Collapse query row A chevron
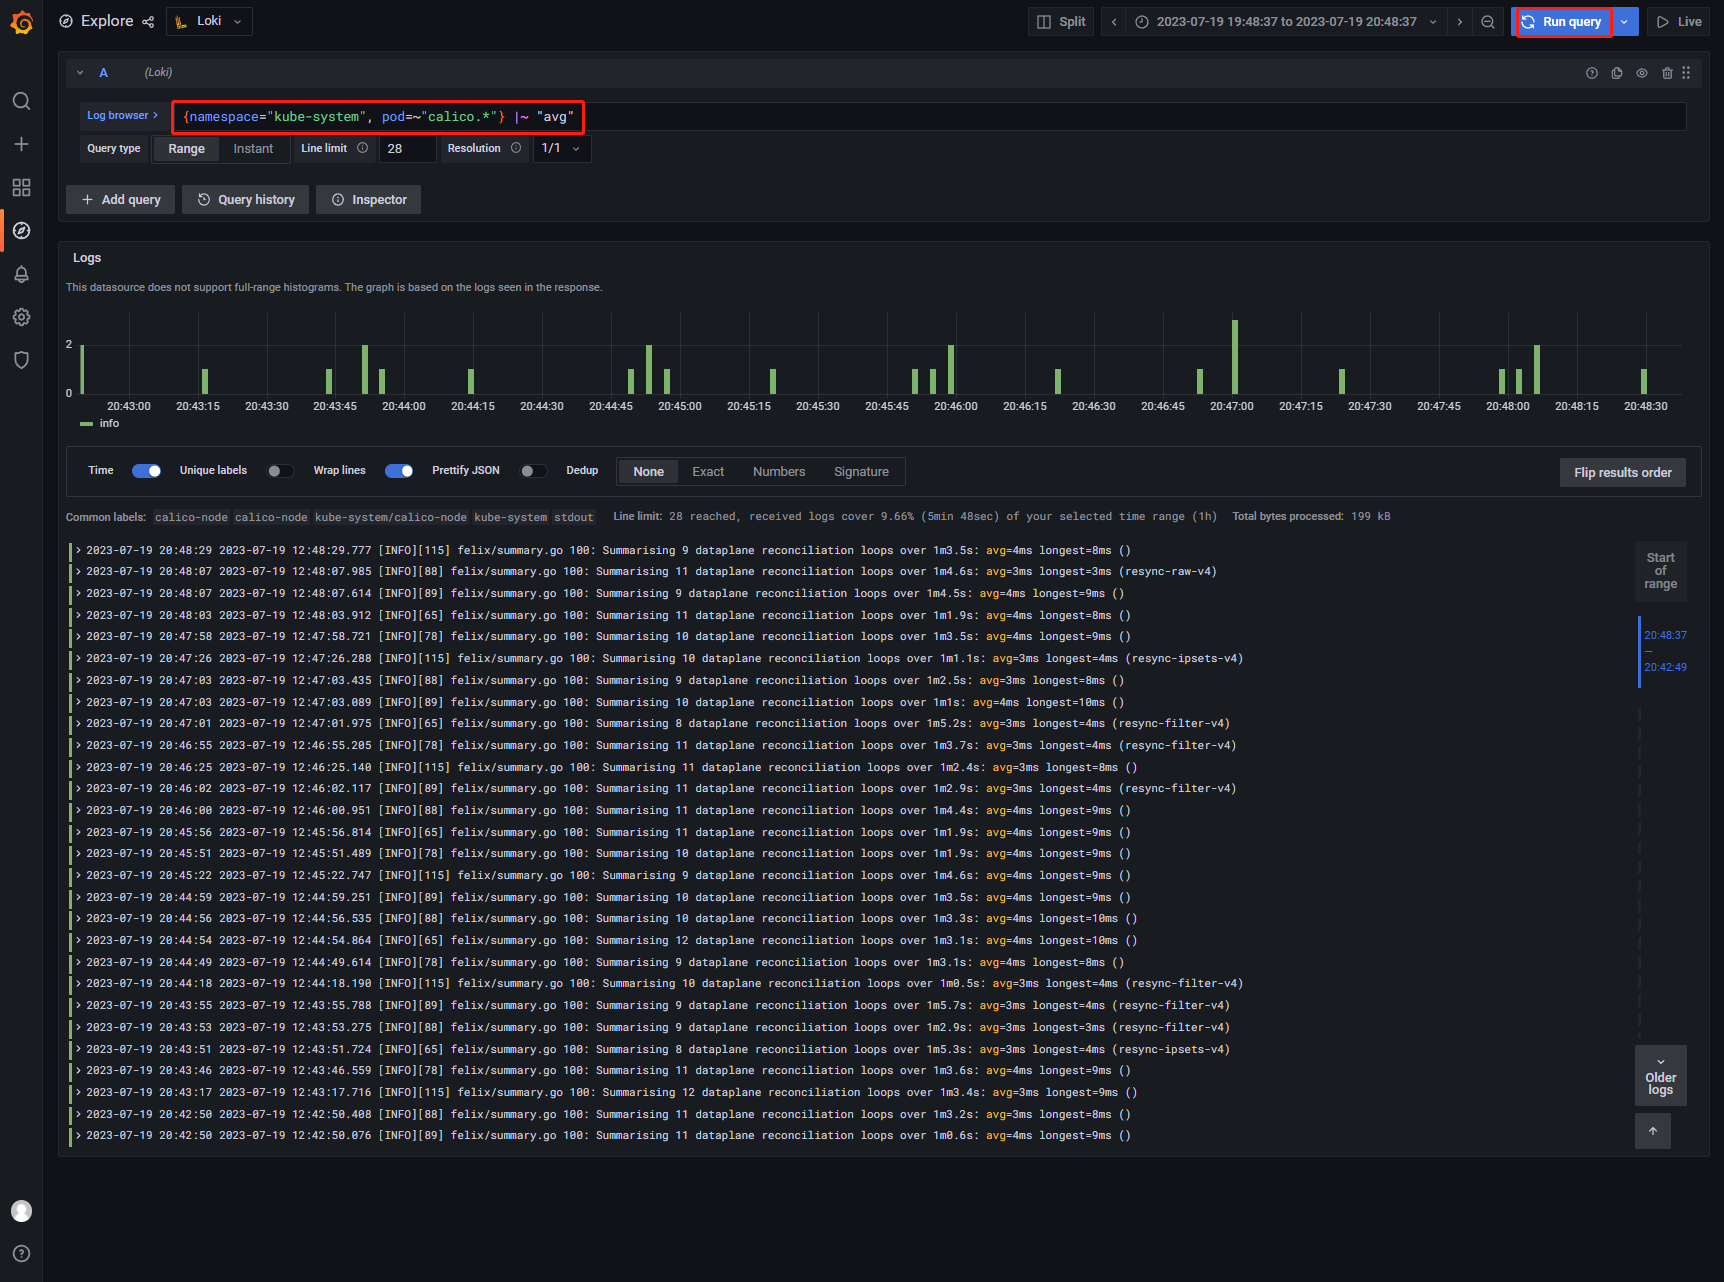This screenshot has width=1724, height=1282. pos(80,73)
